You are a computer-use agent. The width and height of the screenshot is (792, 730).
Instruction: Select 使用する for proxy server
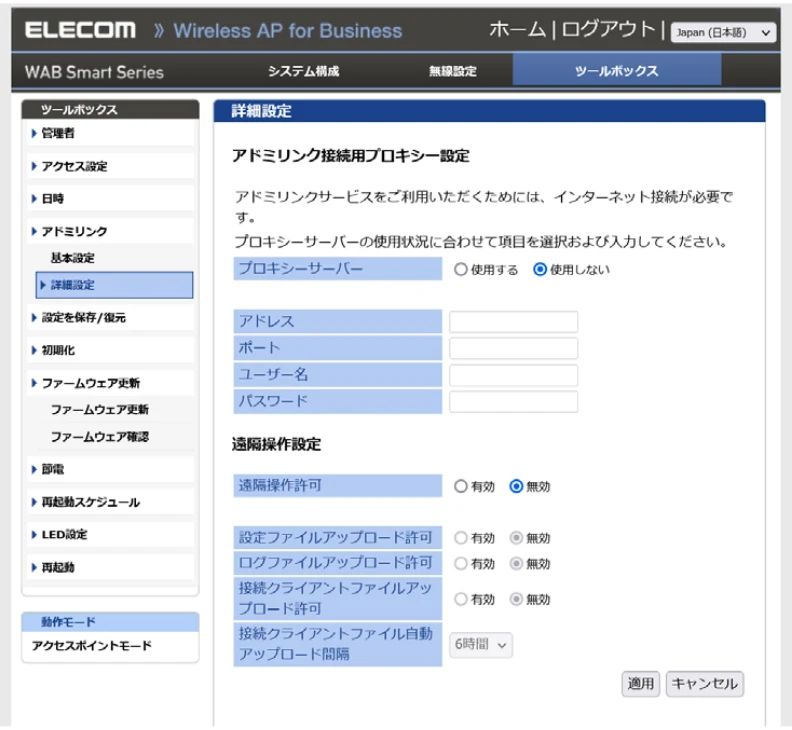[460, 269]
